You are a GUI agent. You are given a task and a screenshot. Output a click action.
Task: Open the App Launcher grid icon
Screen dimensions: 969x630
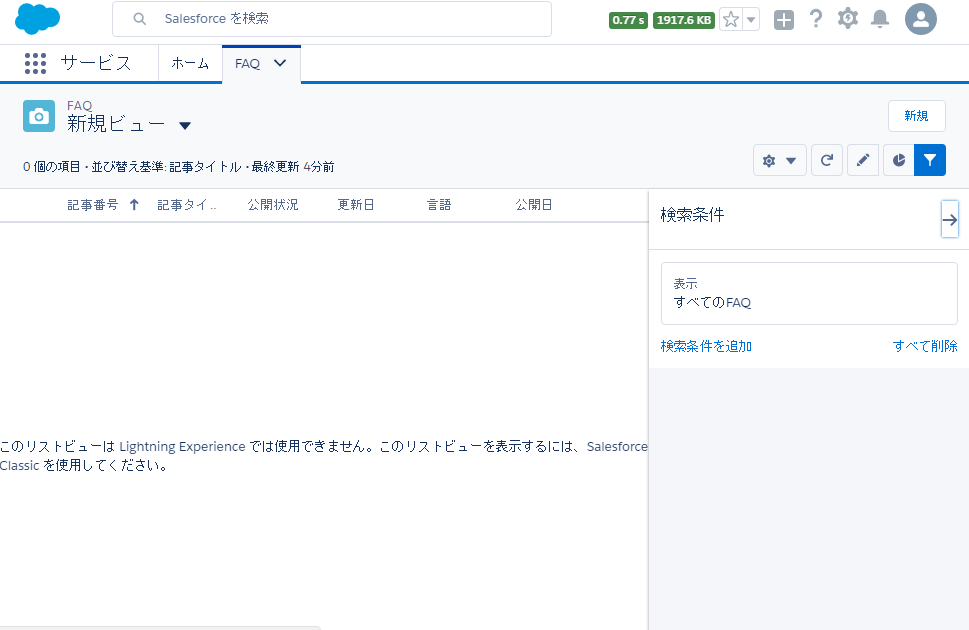click(x=35, y=64)
